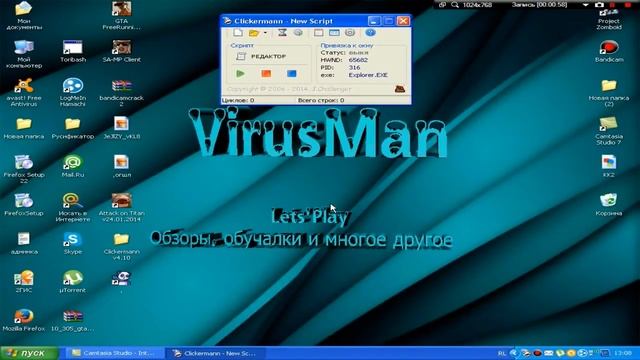The width and height of the screenshot is (640, 360).
Task: Select the µTorrent desktop shortcut
Action: [x=73, y=282]
